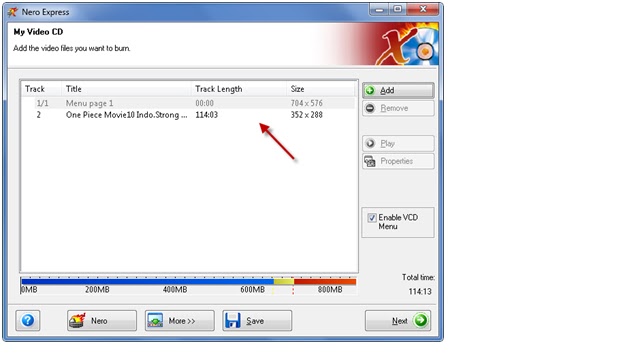Click the minus icon on Remove
Screen dimensions: 640x360
pos(370,108)
